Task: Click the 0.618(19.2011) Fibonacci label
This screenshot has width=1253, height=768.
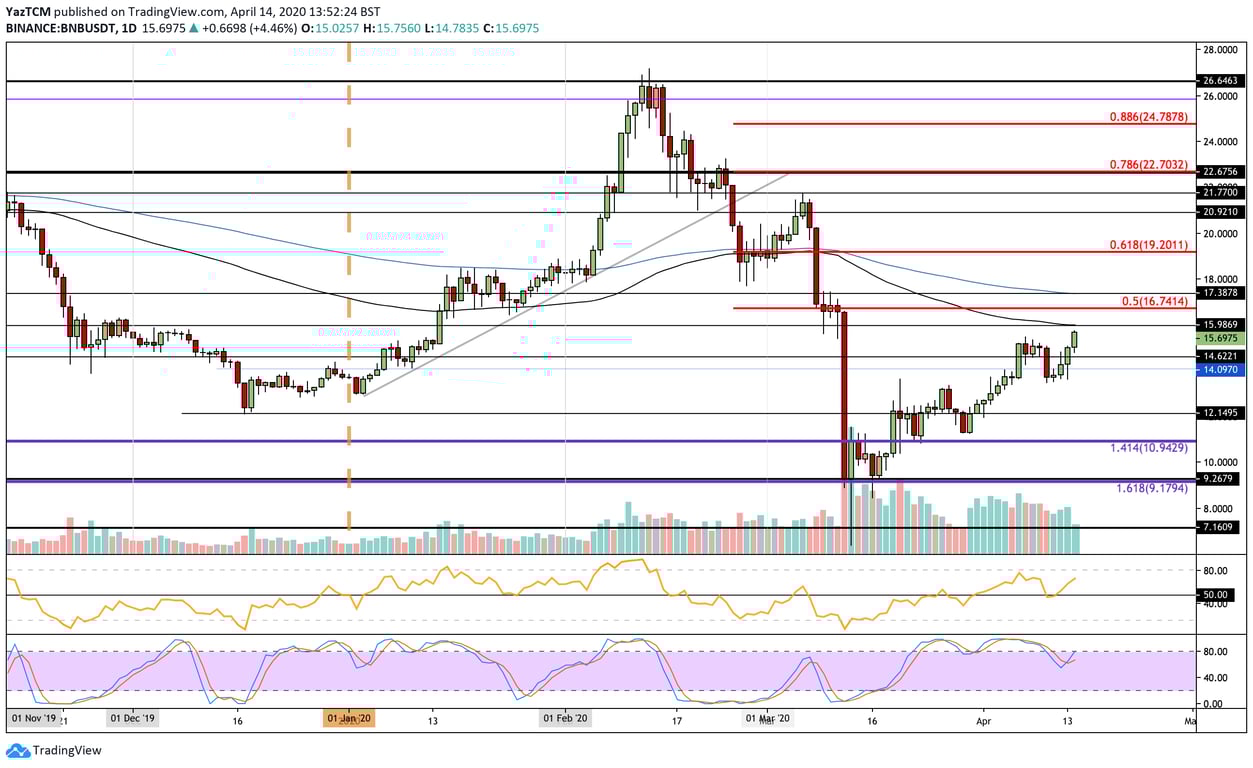Action: 1146,243
